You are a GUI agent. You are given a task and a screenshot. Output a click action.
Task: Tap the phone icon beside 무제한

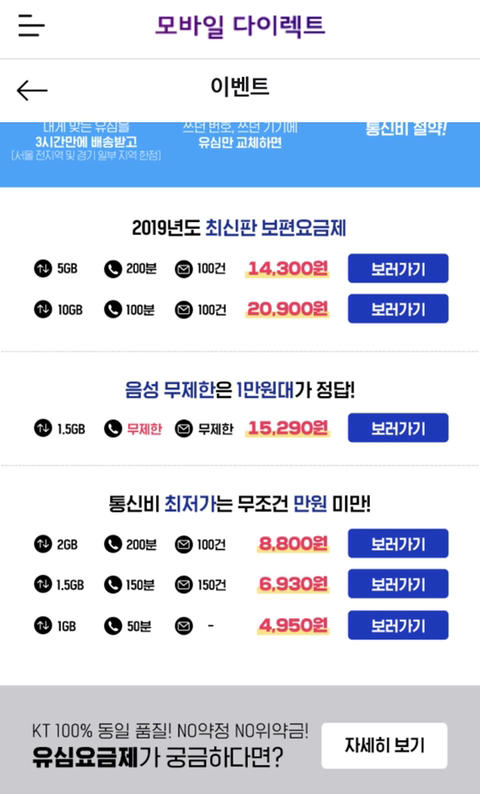113,429
